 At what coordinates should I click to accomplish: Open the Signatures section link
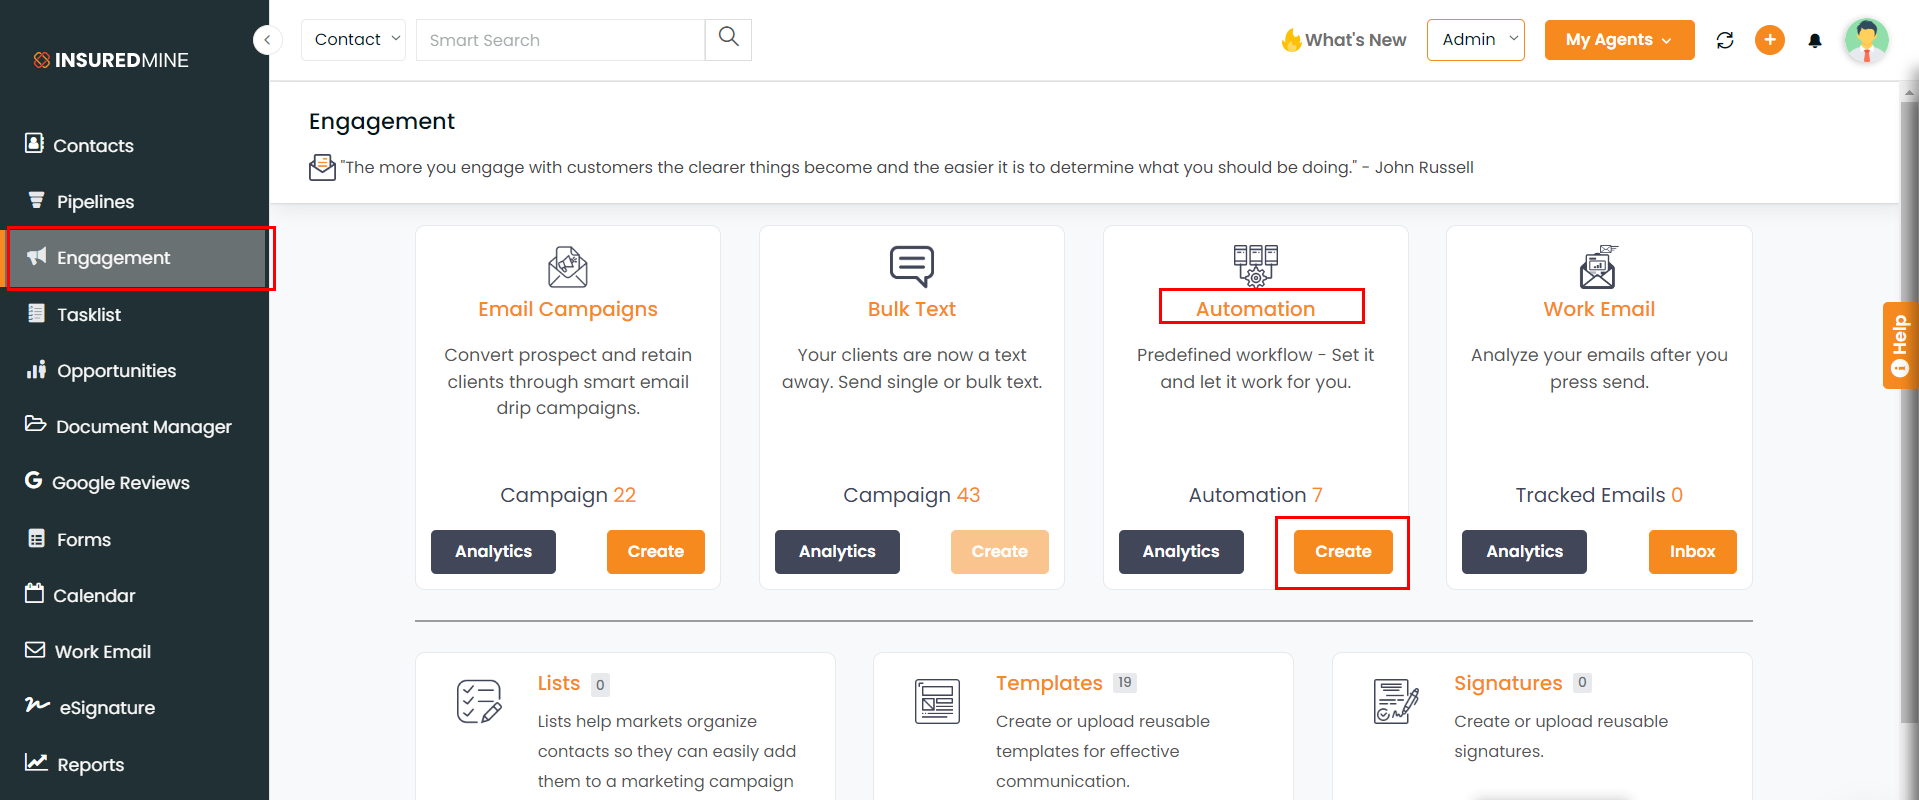(x=1508, y=683)
